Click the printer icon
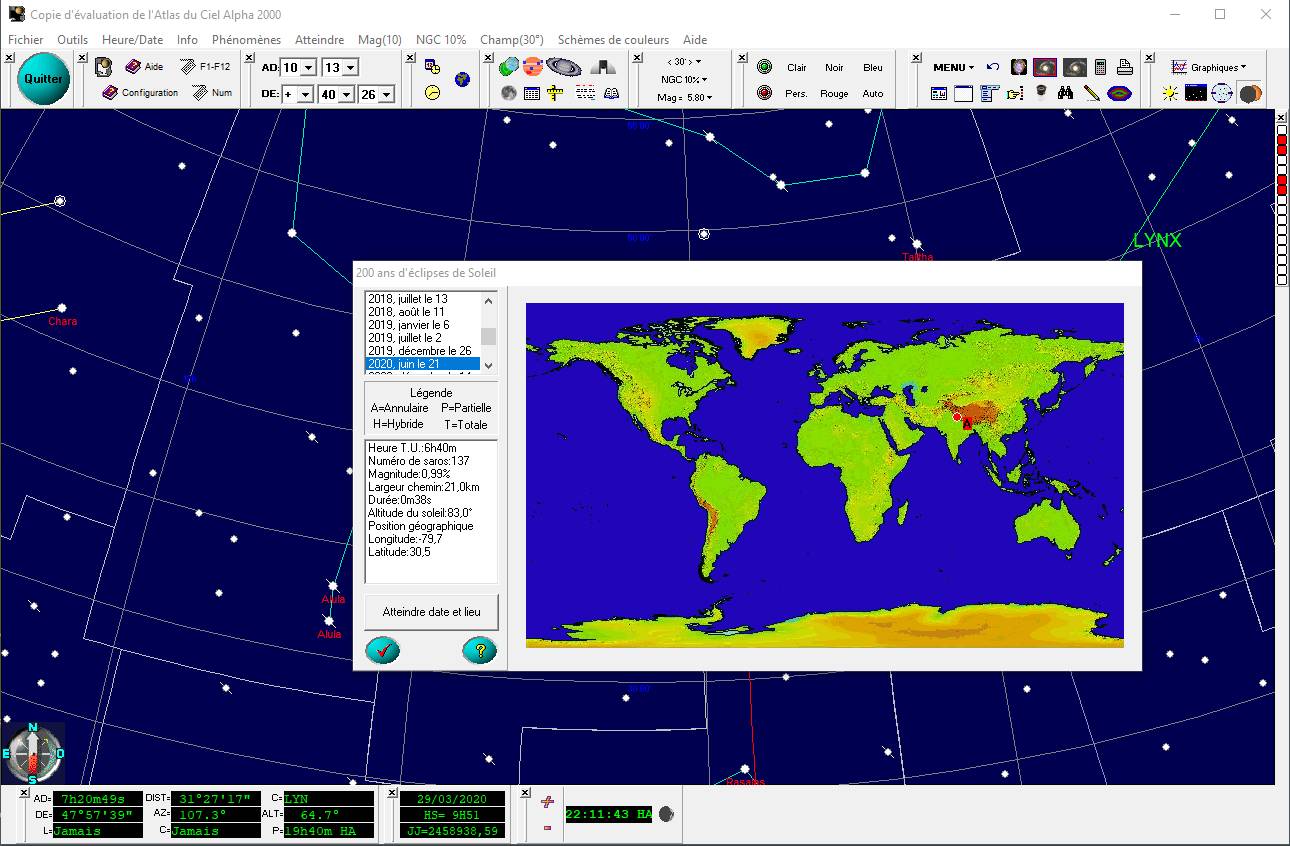This screenshot has height=846, width=1290. coord(1124,67)
